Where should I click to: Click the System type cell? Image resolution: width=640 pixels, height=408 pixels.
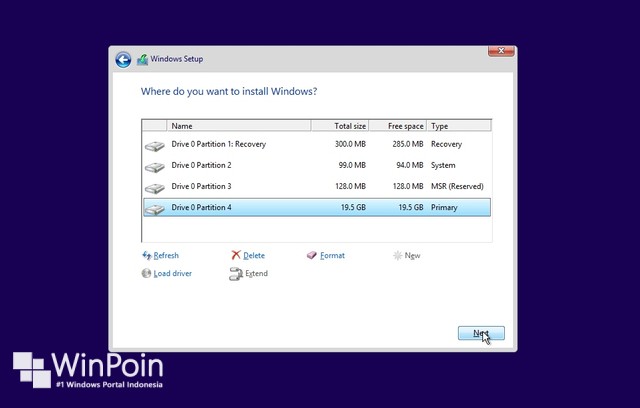(x=443, y=165)
